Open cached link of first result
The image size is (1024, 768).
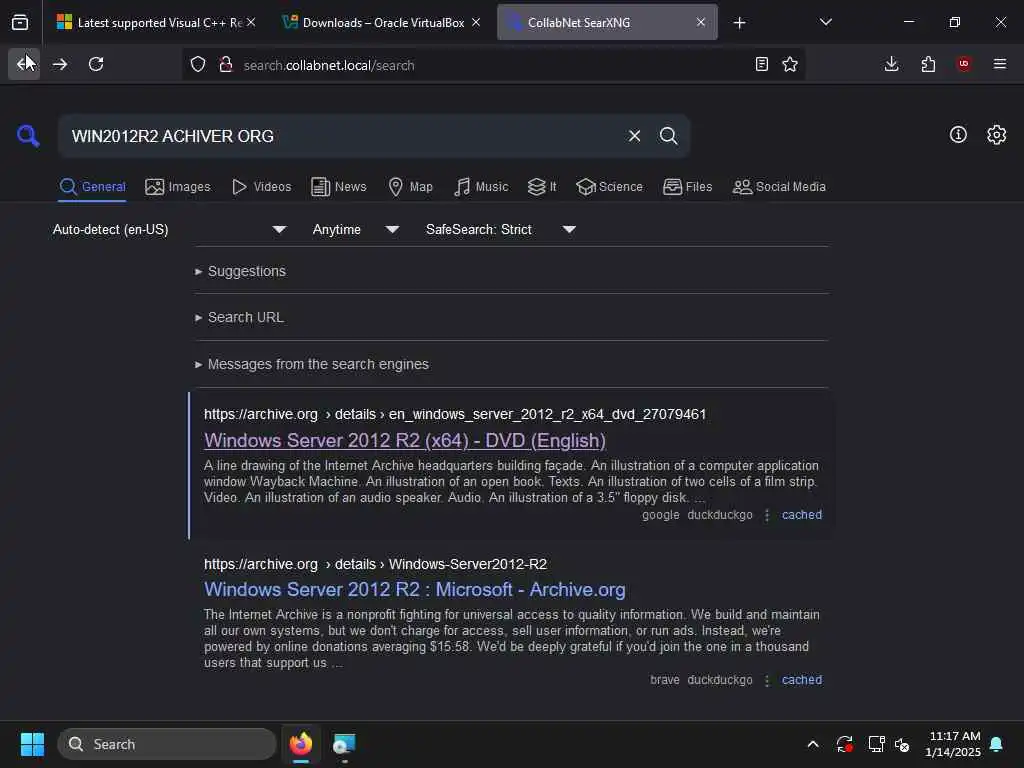pyautogui.click(x=801, y=515)
